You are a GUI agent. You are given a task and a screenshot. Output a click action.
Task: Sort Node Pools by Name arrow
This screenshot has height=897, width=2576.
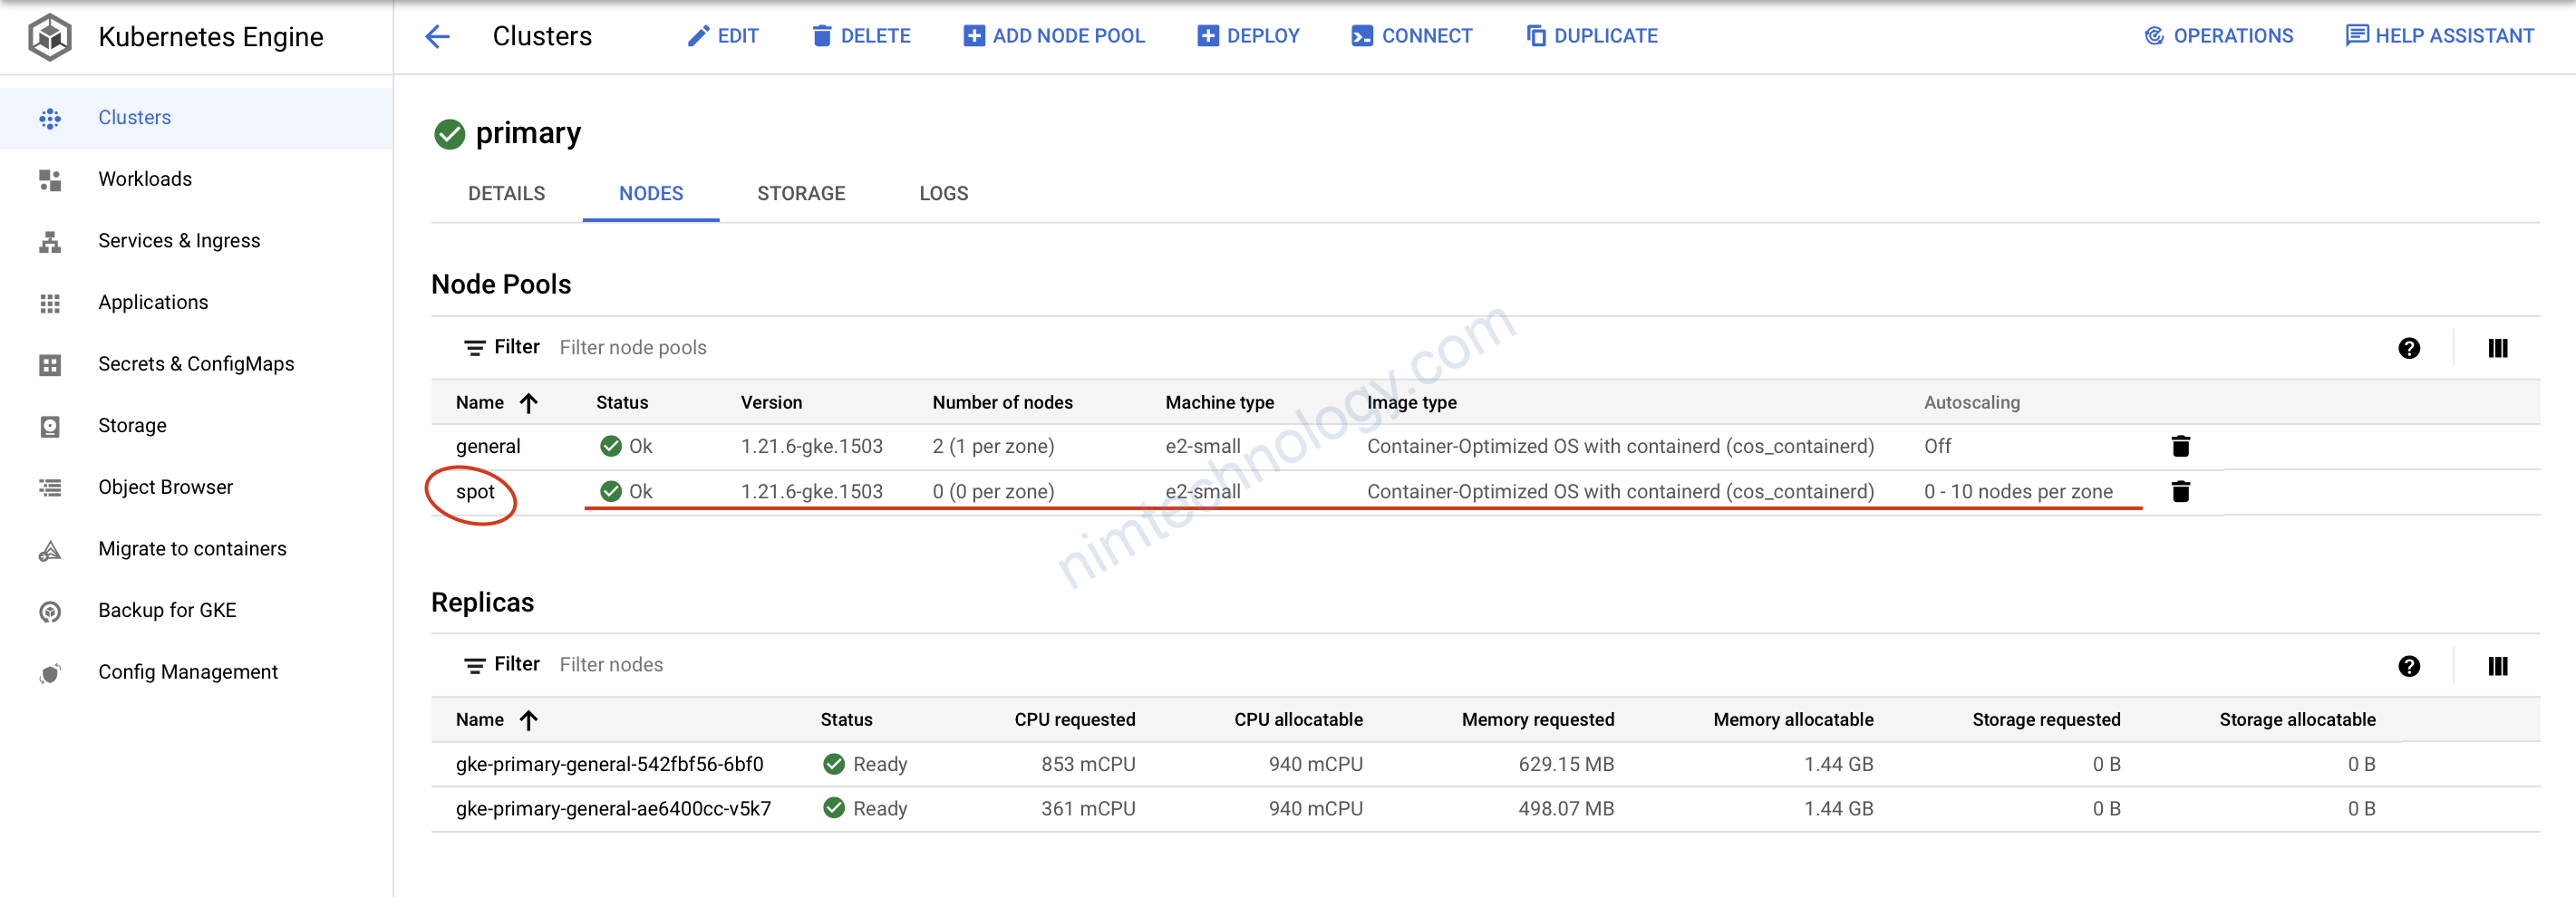[x=529, y=403]
